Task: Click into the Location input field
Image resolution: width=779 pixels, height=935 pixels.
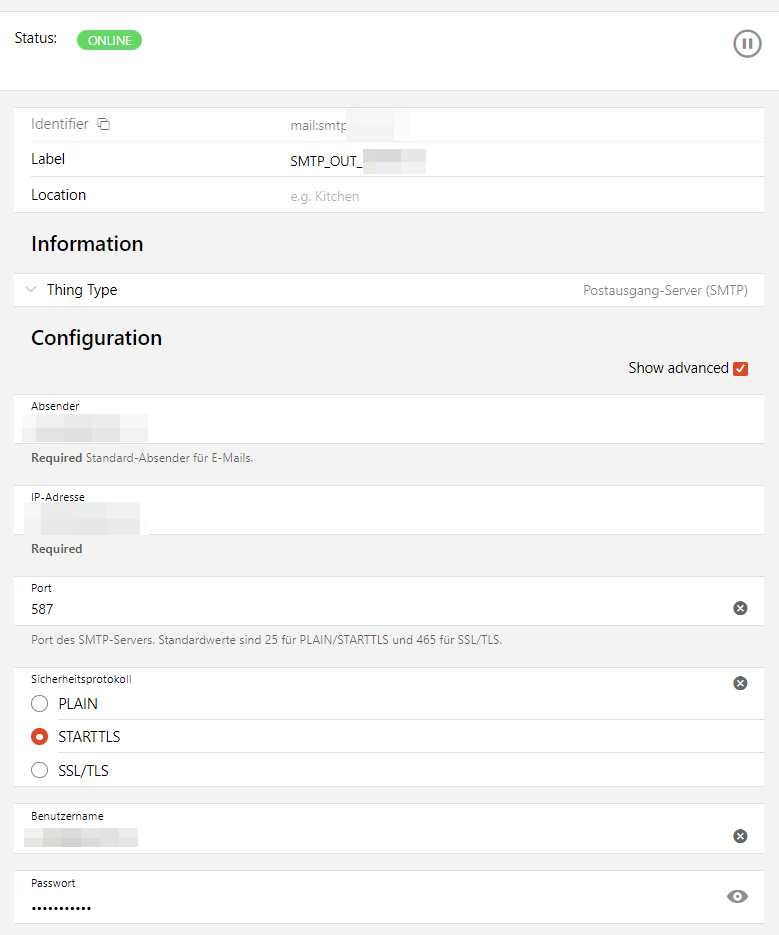Action: (x=500, y=196)
